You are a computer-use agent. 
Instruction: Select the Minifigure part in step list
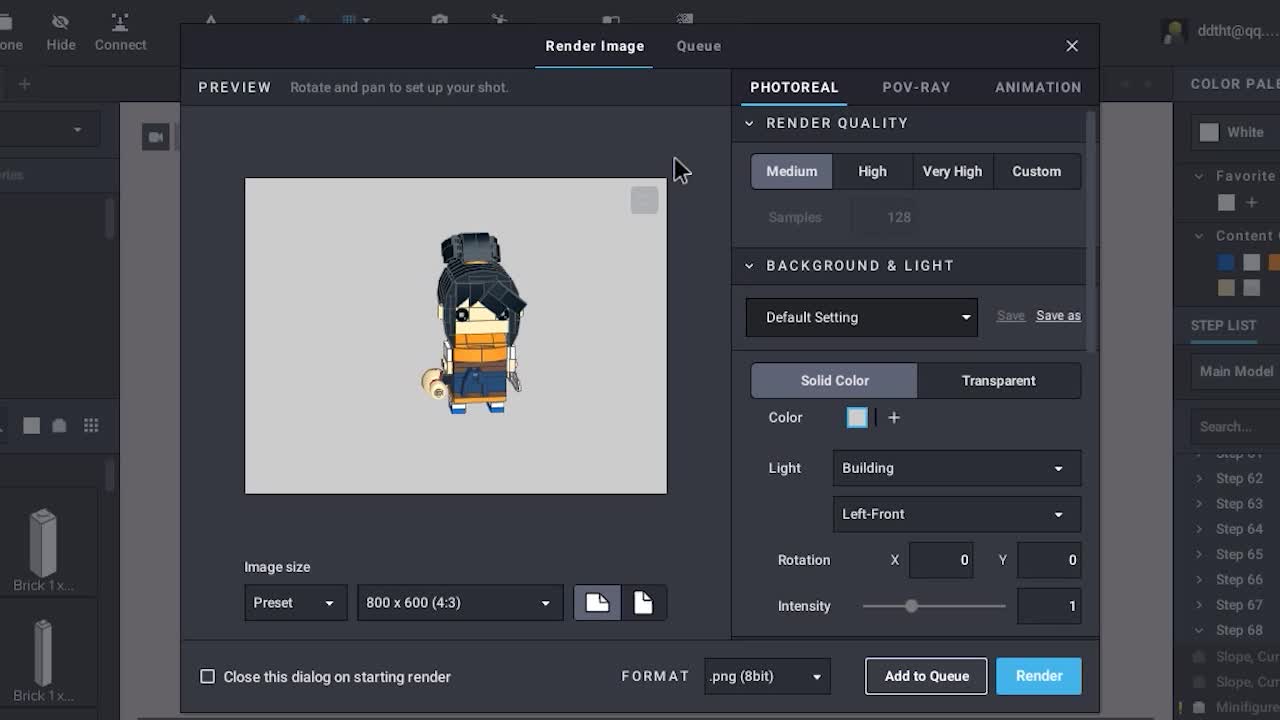(x=1237, y=707)
